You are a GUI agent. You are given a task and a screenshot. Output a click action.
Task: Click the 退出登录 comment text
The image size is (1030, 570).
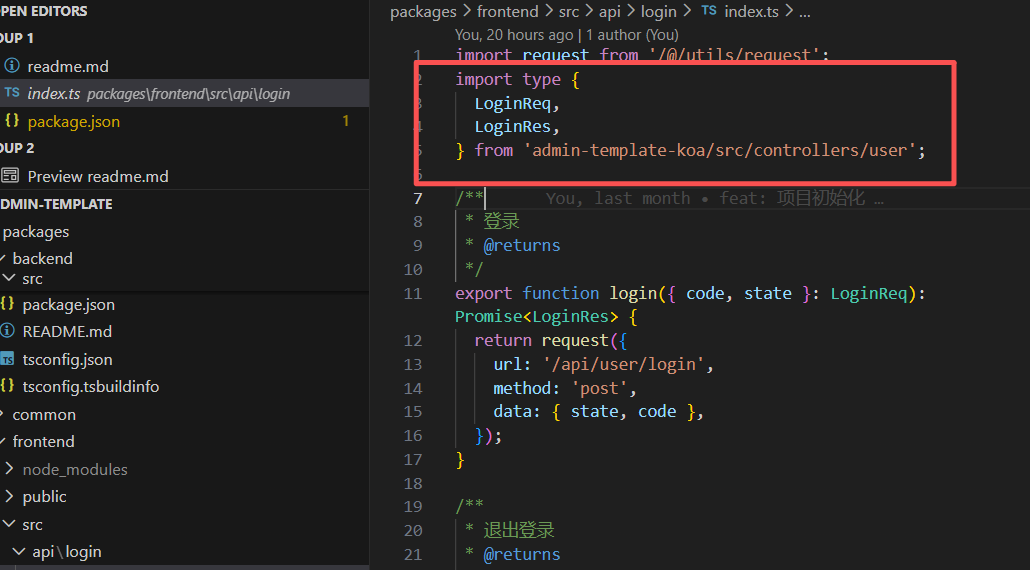[x=519, y=530]
